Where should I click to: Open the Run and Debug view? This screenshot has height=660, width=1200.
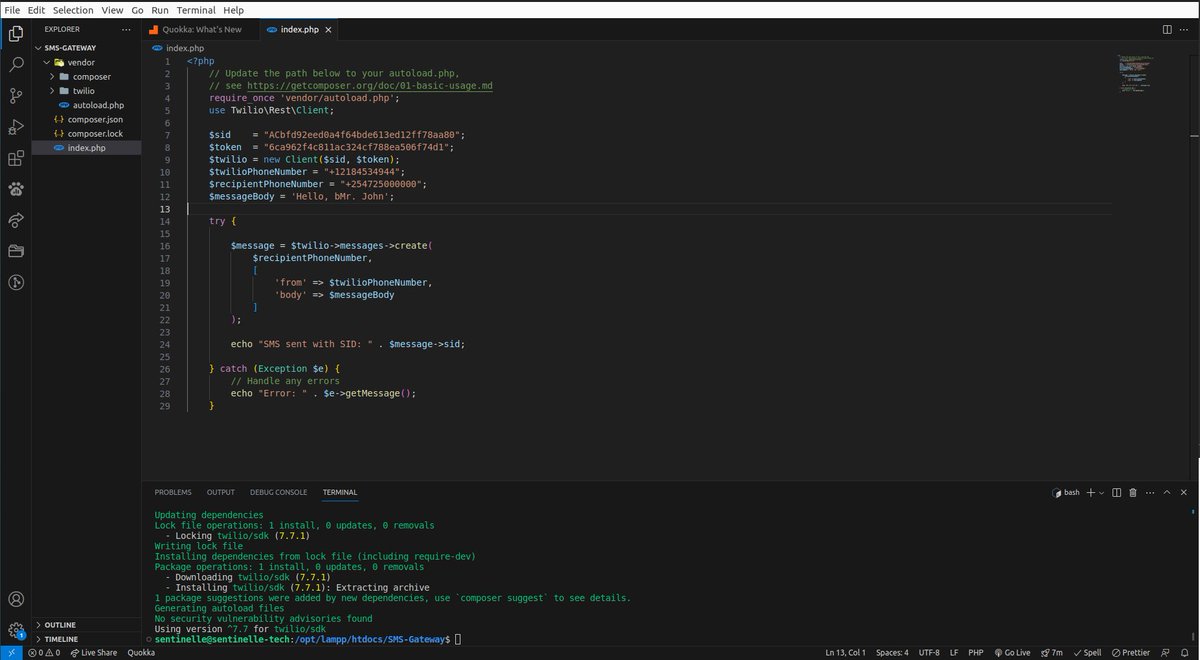16,127
